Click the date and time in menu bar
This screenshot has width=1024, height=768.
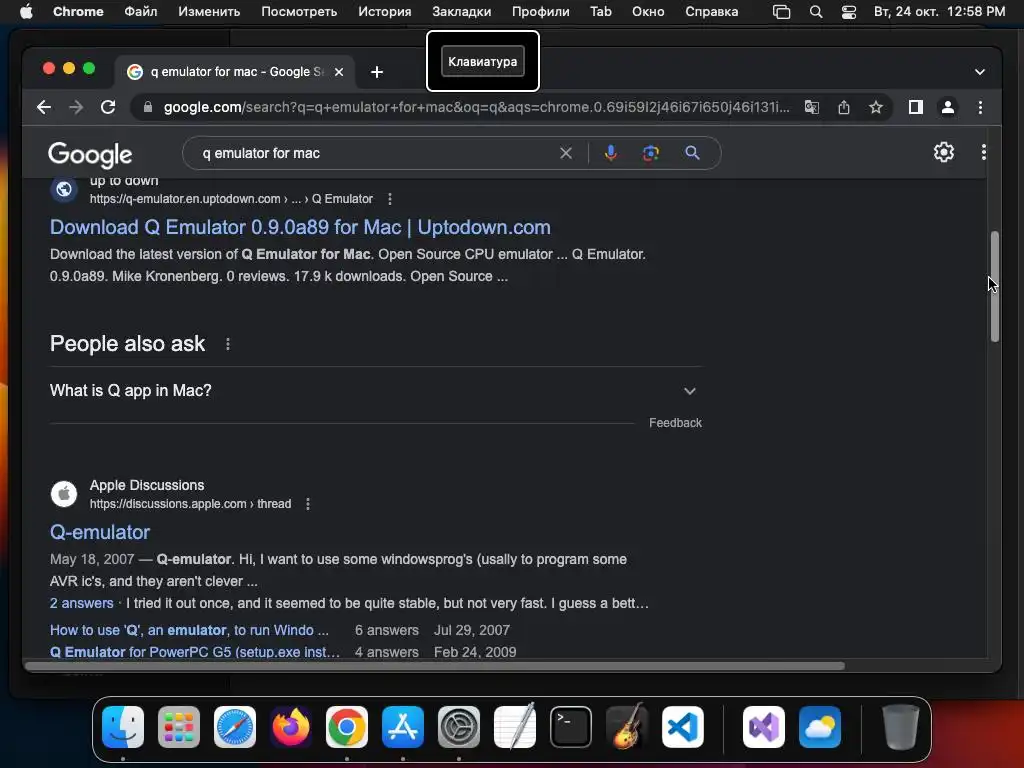click(x=939, y=12)
